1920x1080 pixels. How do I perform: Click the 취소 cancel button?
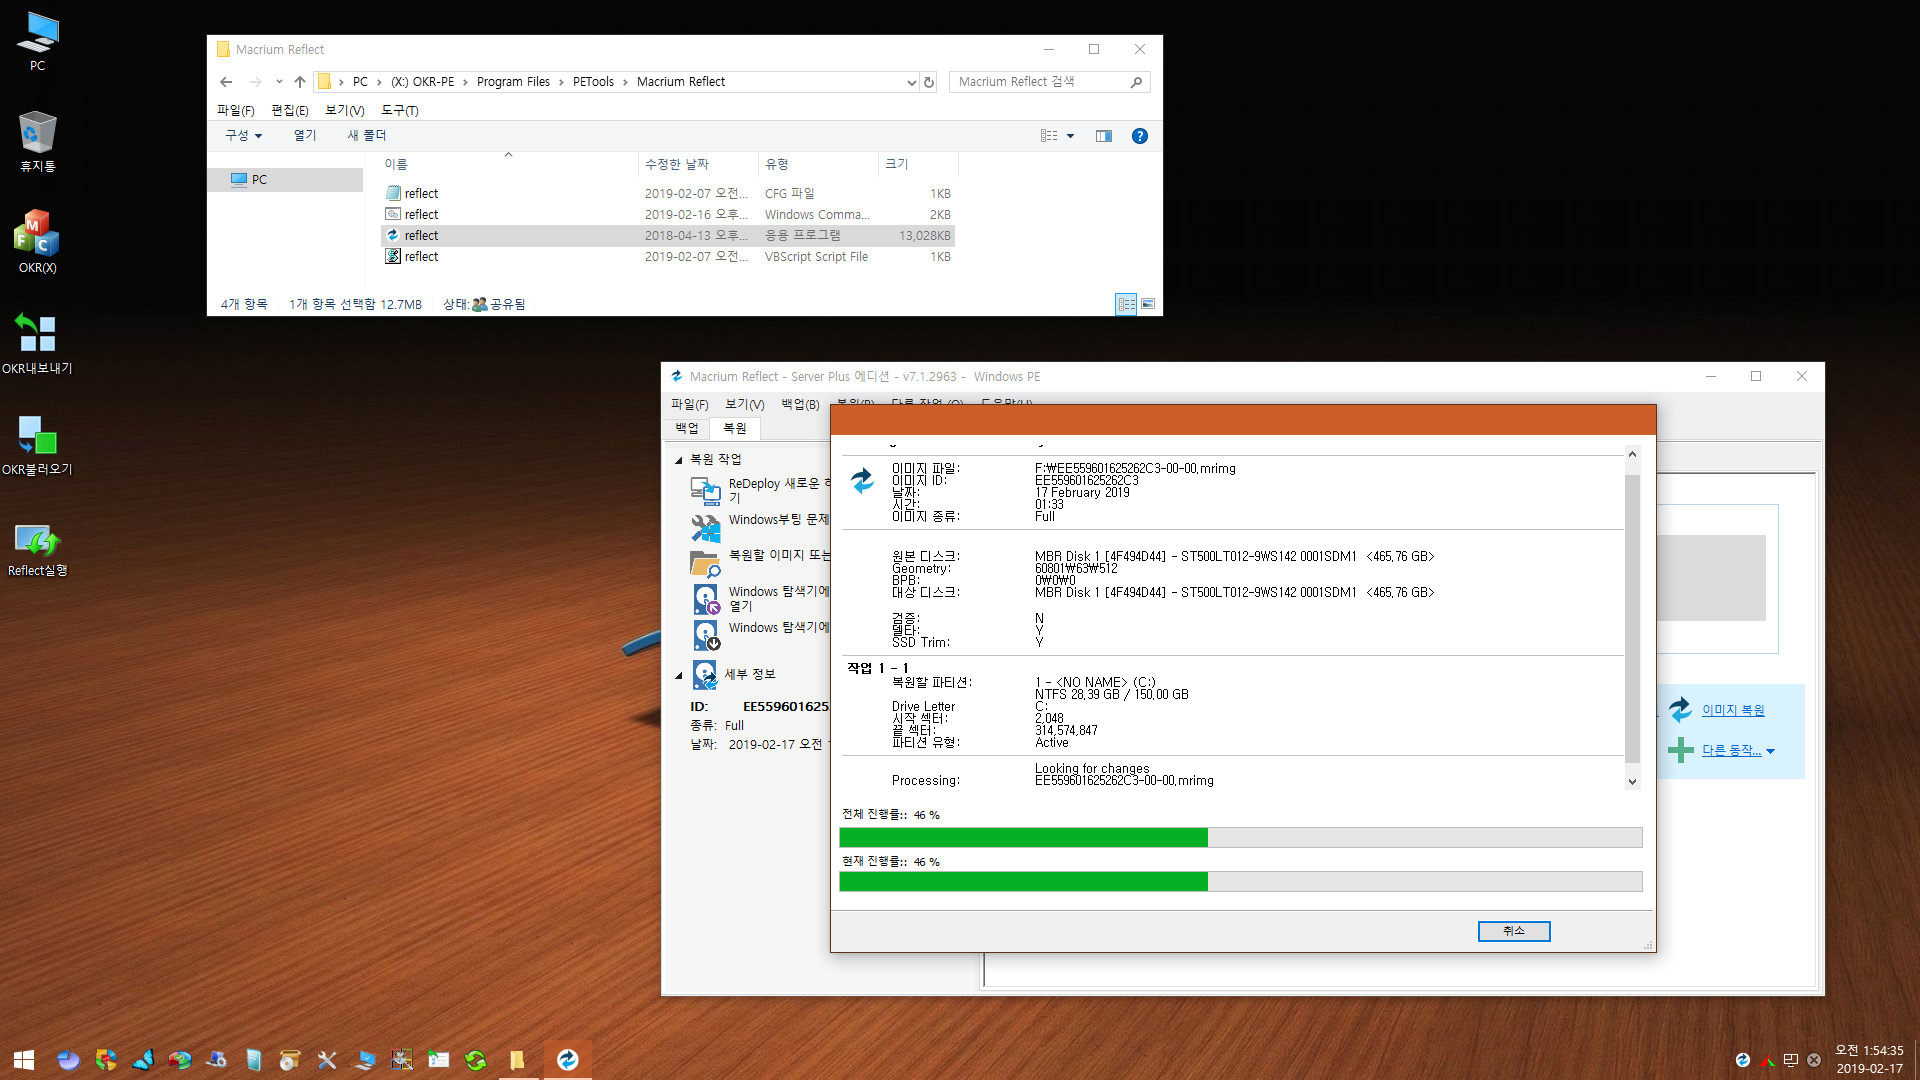1514,931
